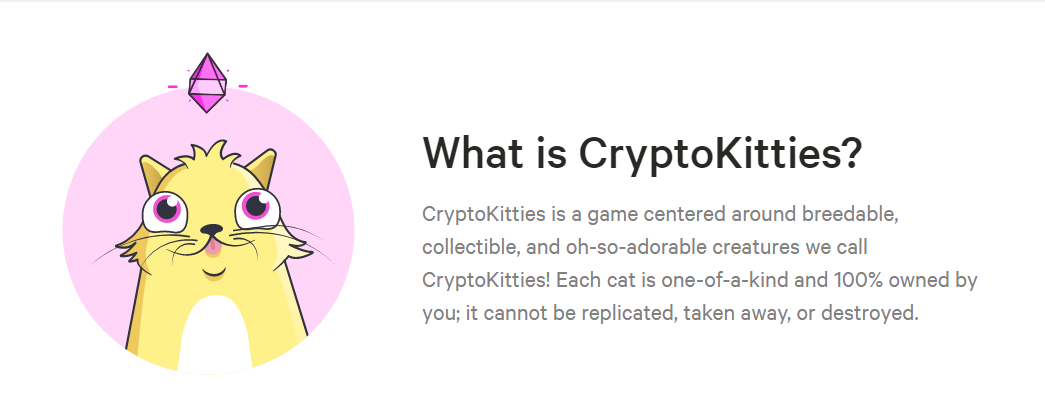Click the word "collectible" in the paragraph
The height and width of the screenshot is (403, 1045).
click(470, 246)
